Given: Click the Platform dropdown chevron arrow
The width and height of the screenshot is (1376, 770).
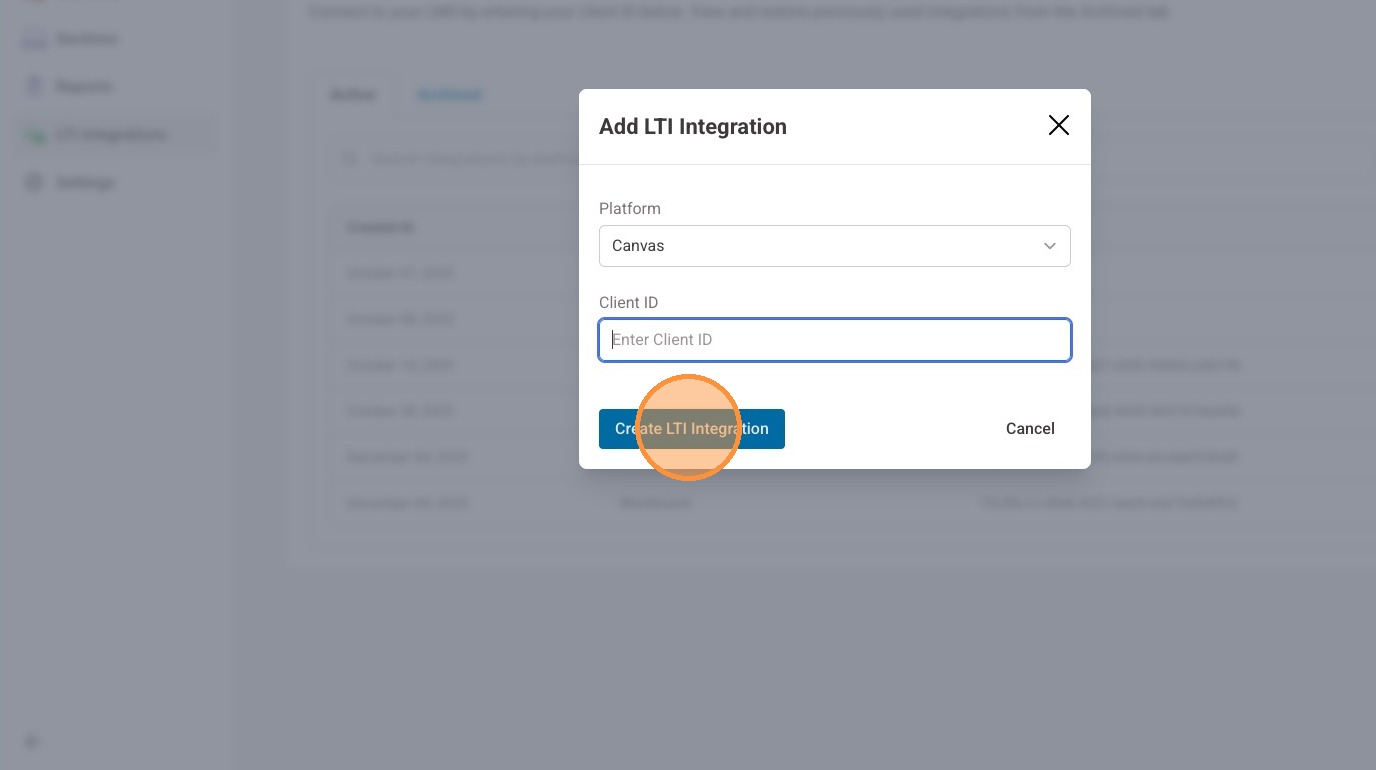Looking at the screenshot, I should click(1050, 246).
